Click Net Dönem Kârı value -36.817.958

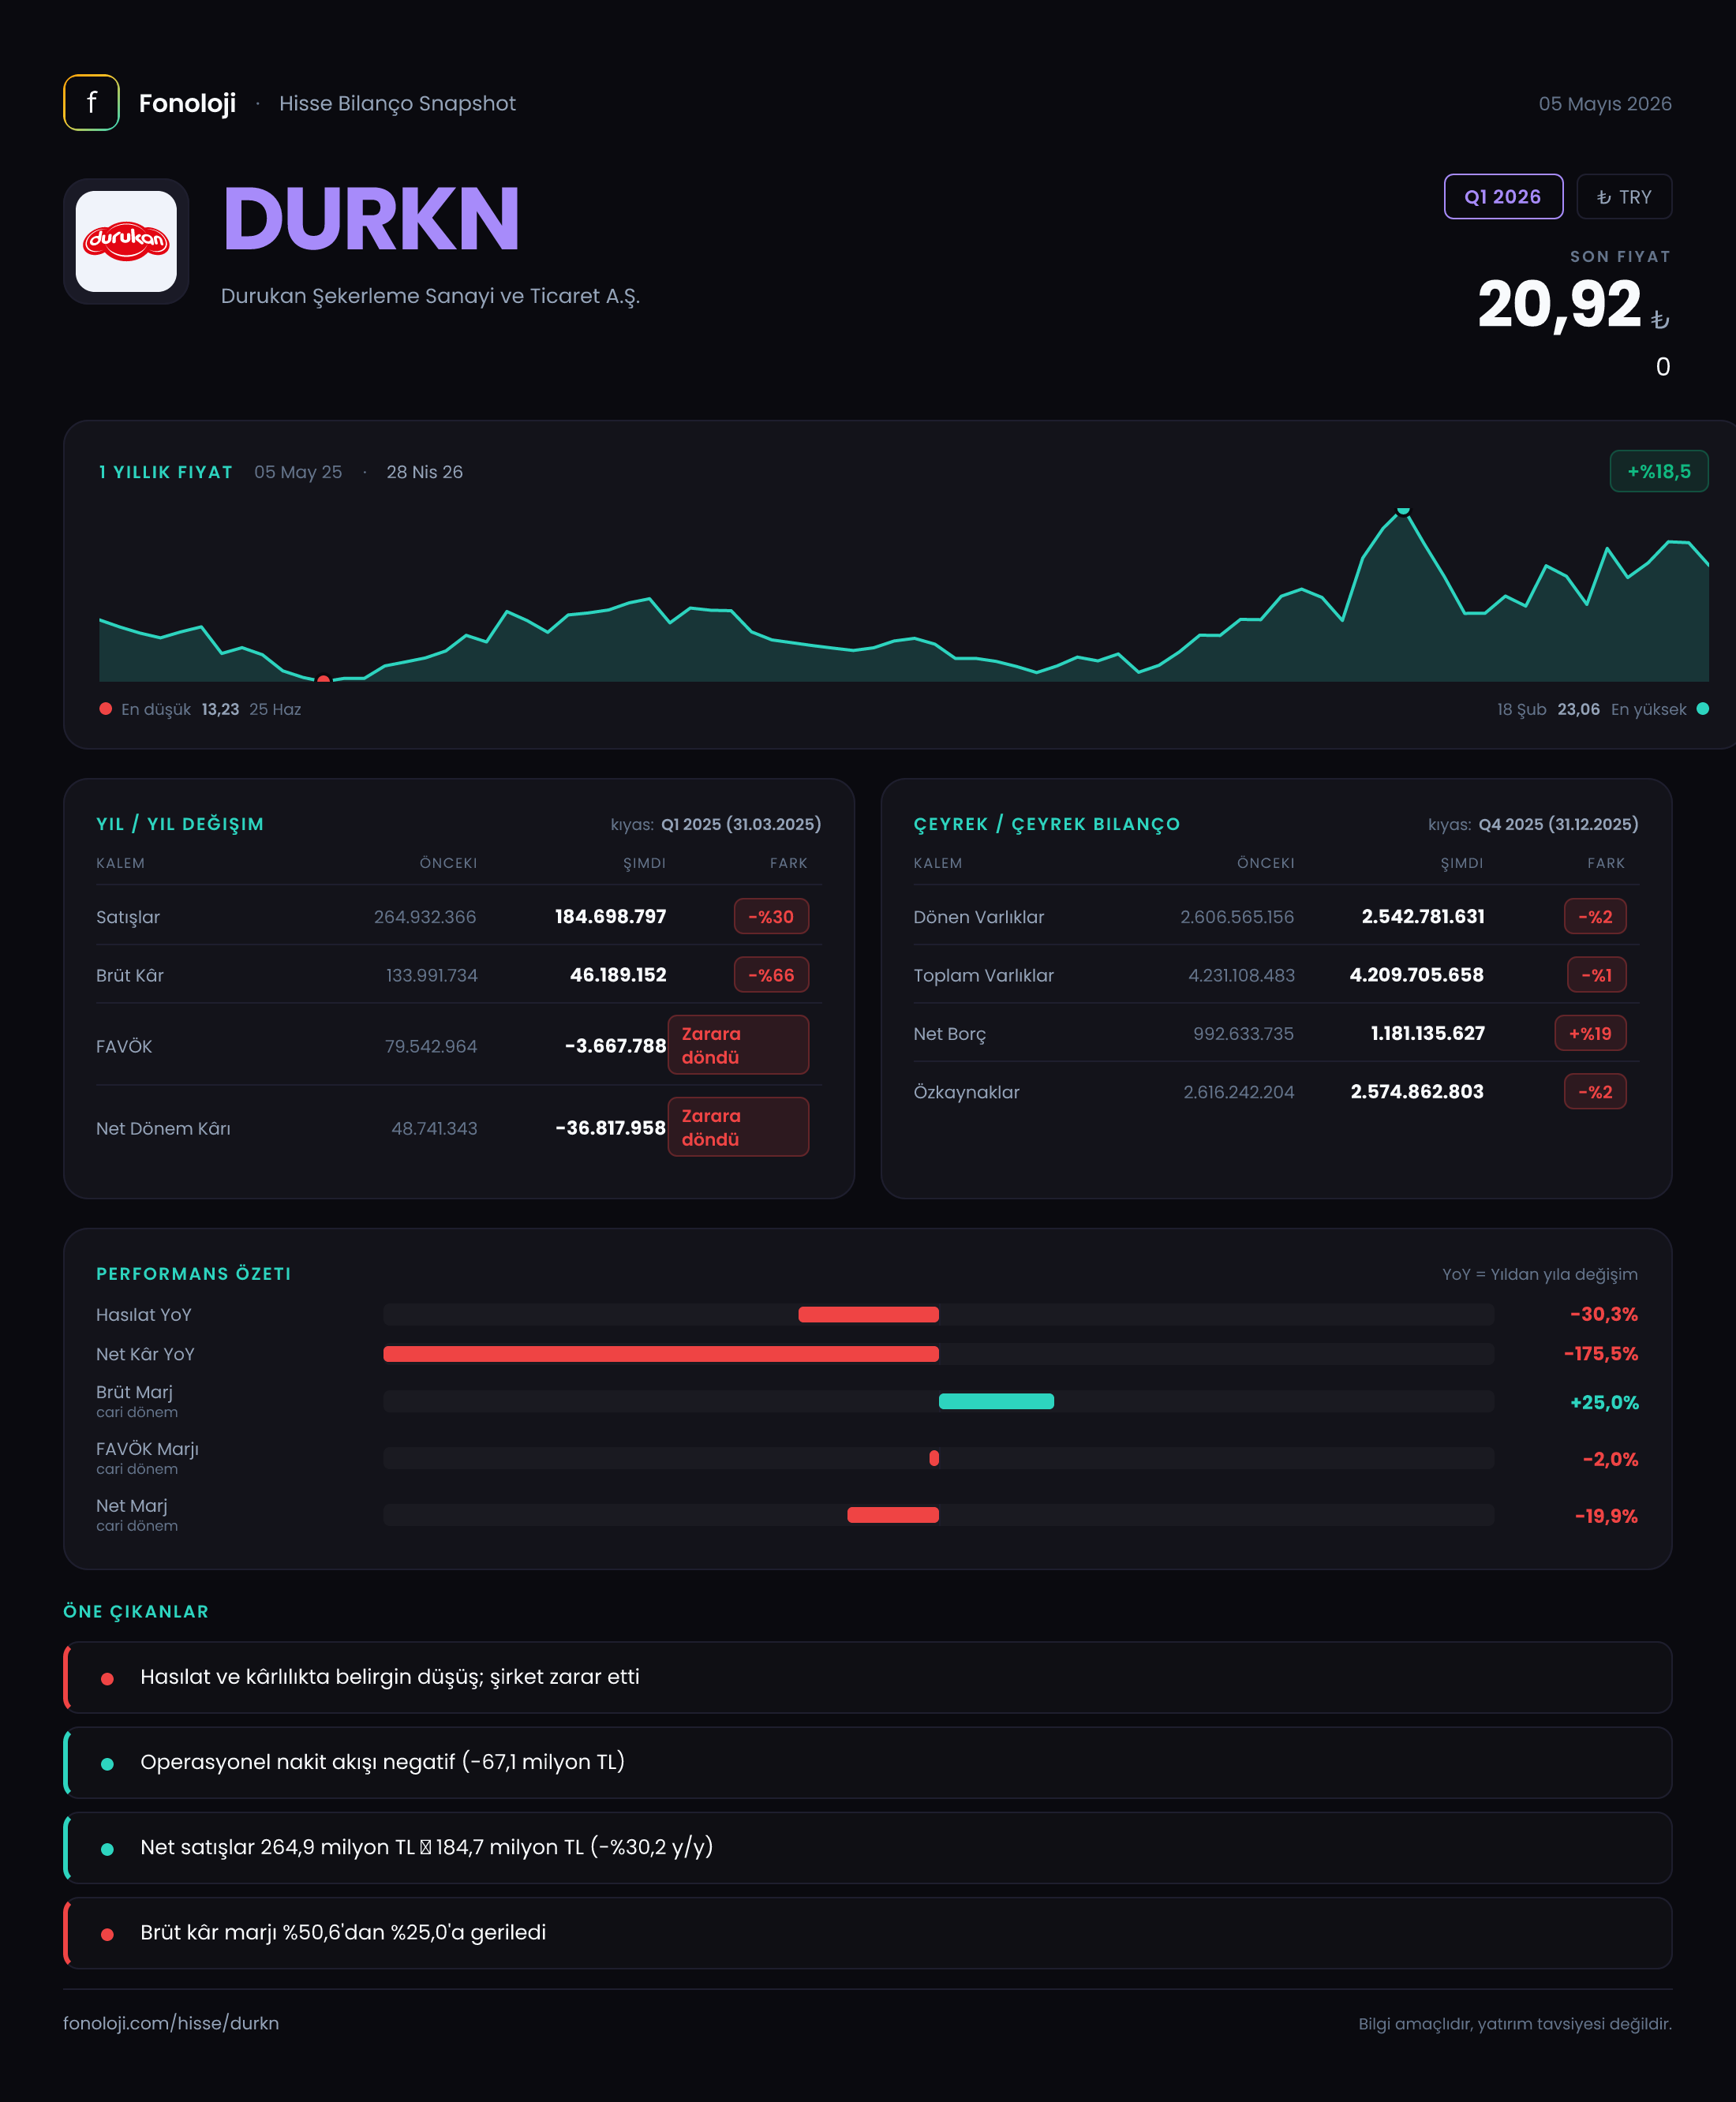click(610, 1127)
